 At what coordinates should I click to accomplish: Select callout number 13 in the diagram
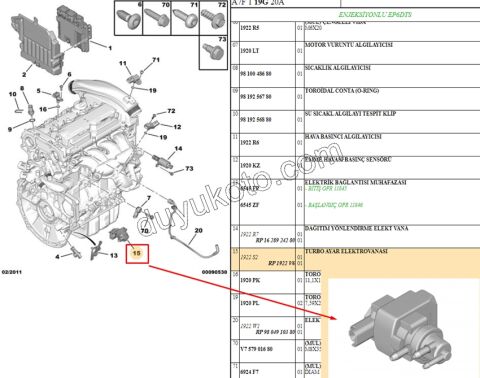[114, 255]
